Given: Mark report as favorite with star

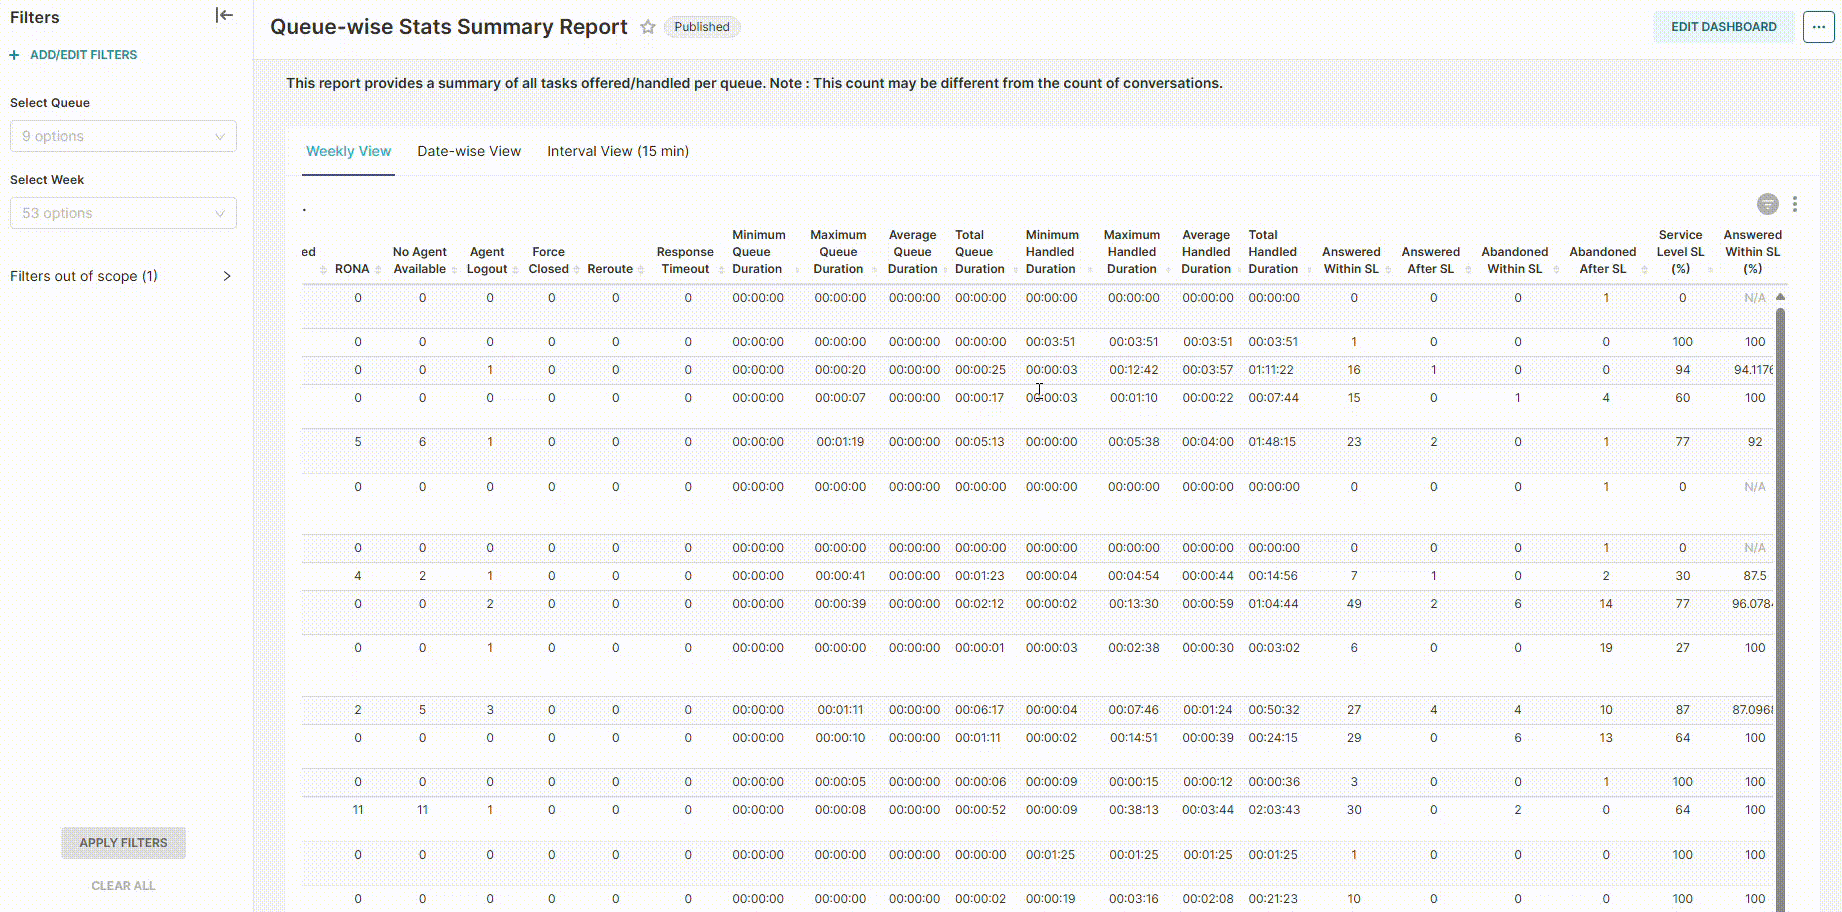Looking at the screenshot, I should (648, 27).
